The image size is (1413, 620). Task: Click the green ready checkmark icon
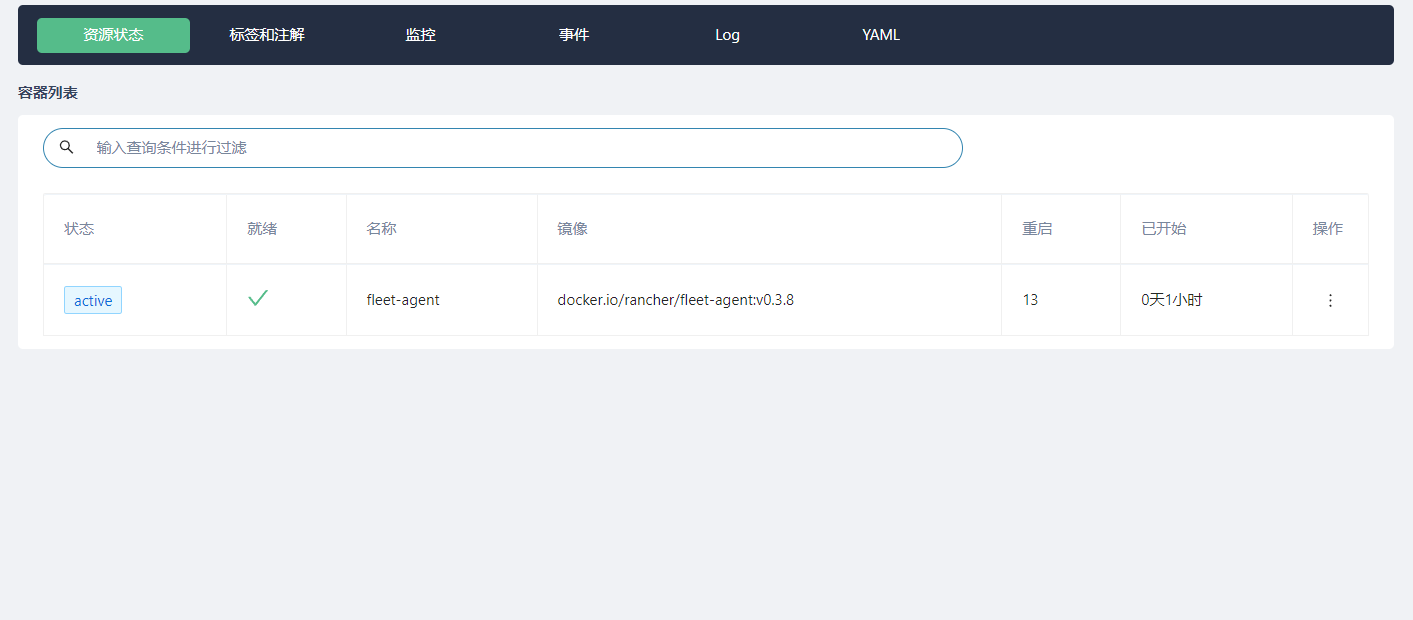[258, 298]
